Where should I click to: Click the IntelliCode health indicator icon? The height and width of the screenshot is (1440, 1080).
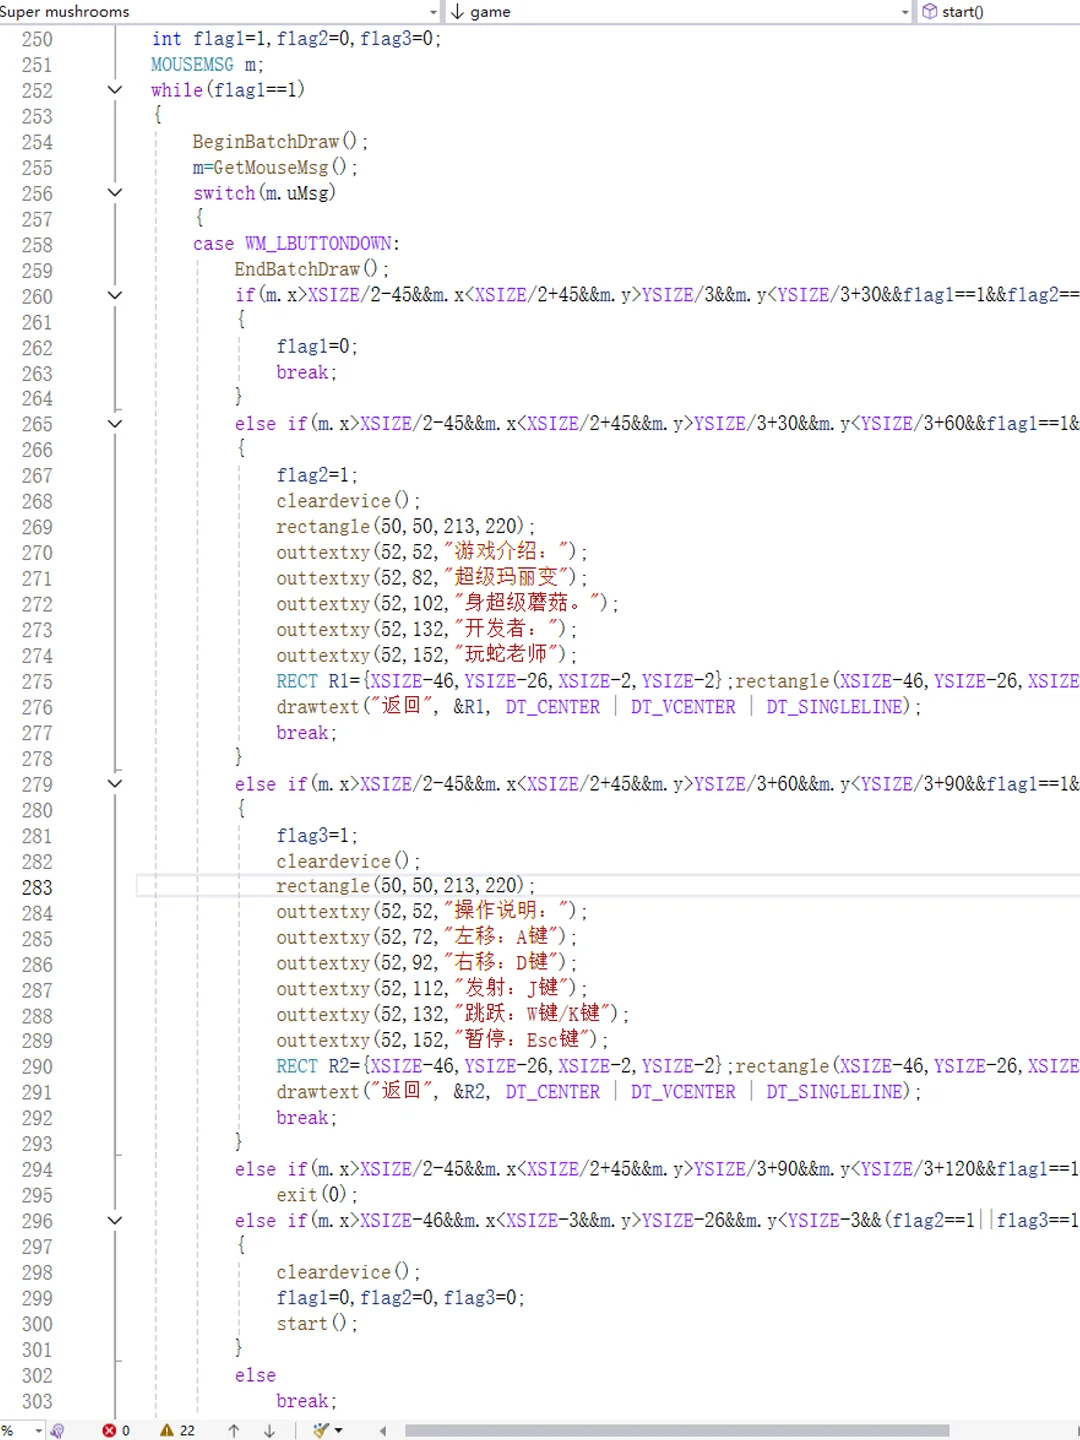click(x=57, y=1431)
